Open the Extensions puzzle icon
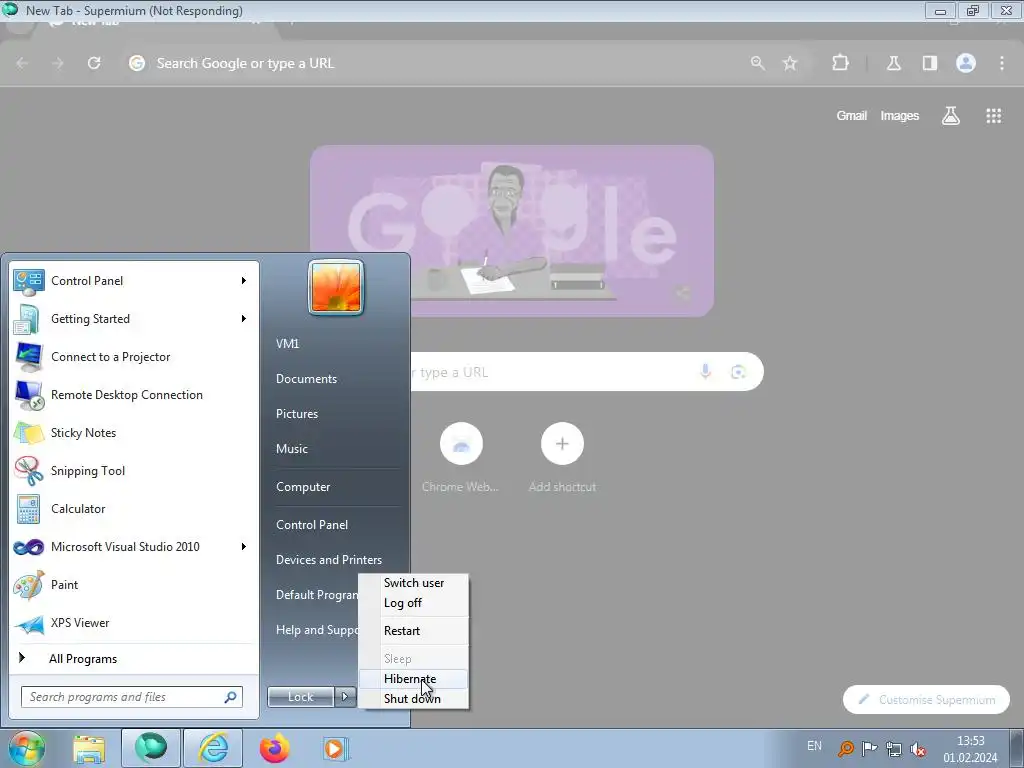 click(840, 63)
